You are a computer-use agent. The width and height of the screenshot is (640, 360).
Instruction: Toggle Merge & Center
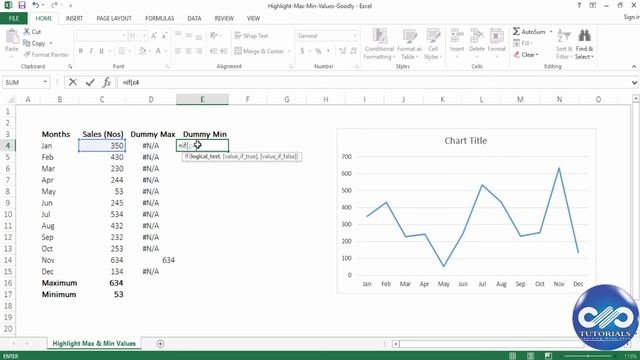coord(259,51)
